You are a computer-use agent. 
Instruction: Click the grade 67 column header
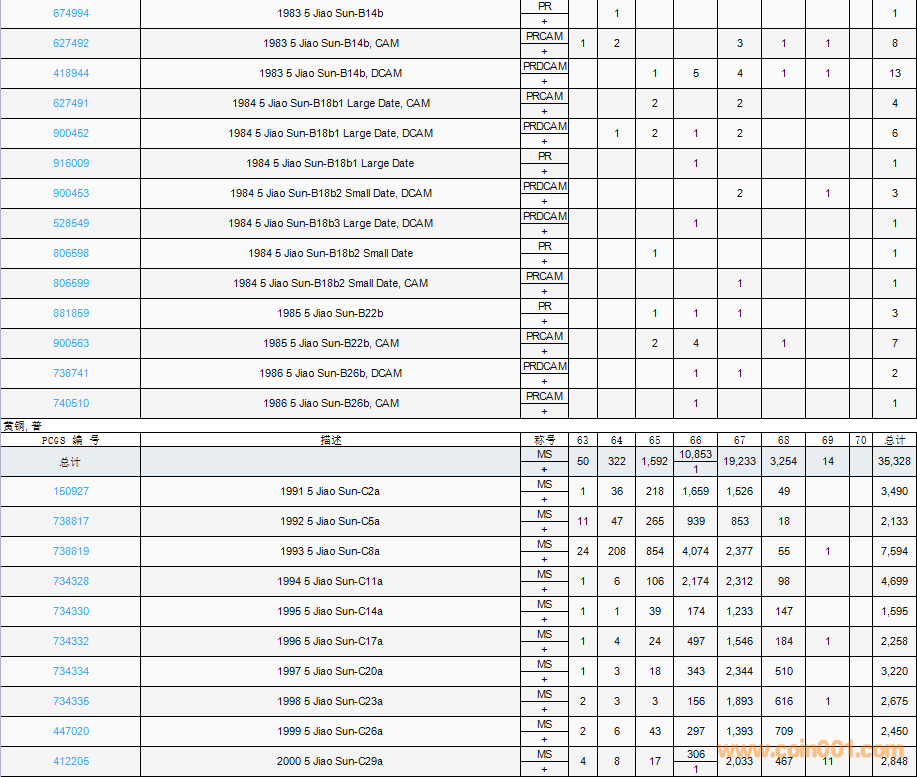pos(739,440)
